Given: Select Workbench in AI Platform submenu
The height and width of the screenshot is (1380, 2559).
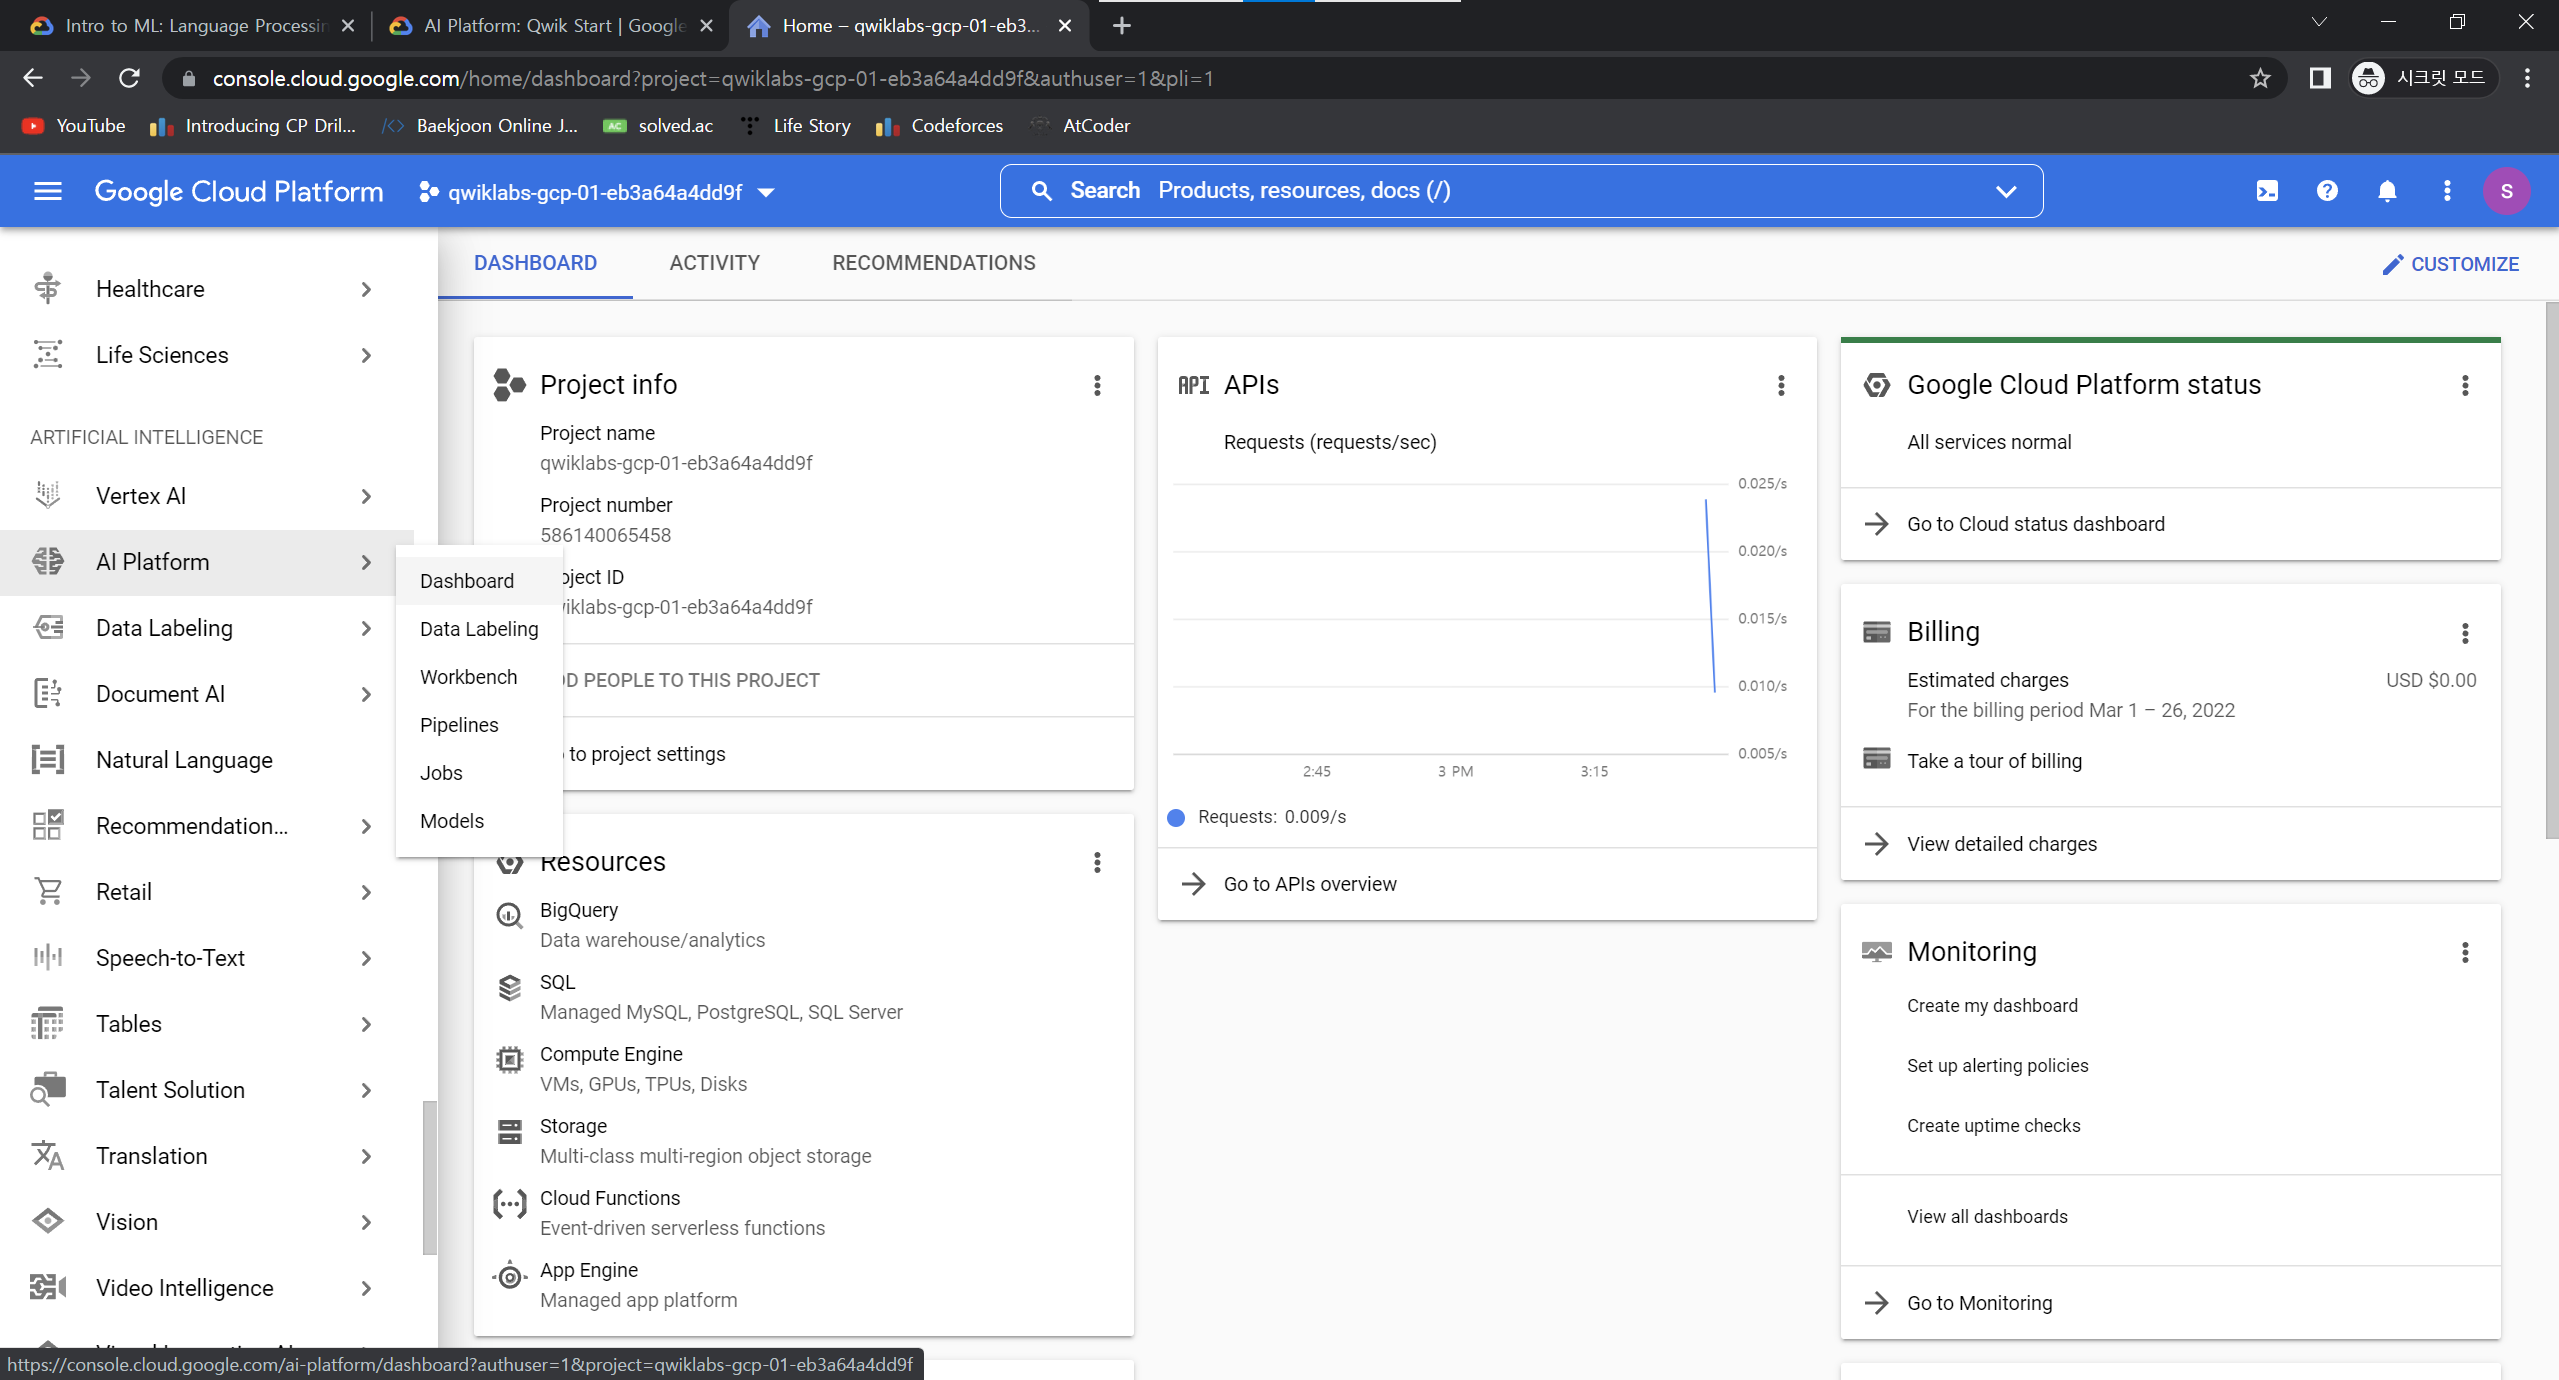Looking at the screenshot, I should coord(468,677).
